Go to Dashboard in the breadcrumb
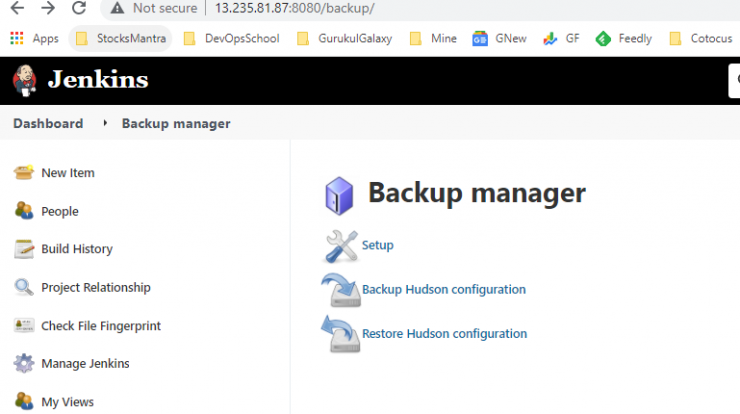 point(48,124)
